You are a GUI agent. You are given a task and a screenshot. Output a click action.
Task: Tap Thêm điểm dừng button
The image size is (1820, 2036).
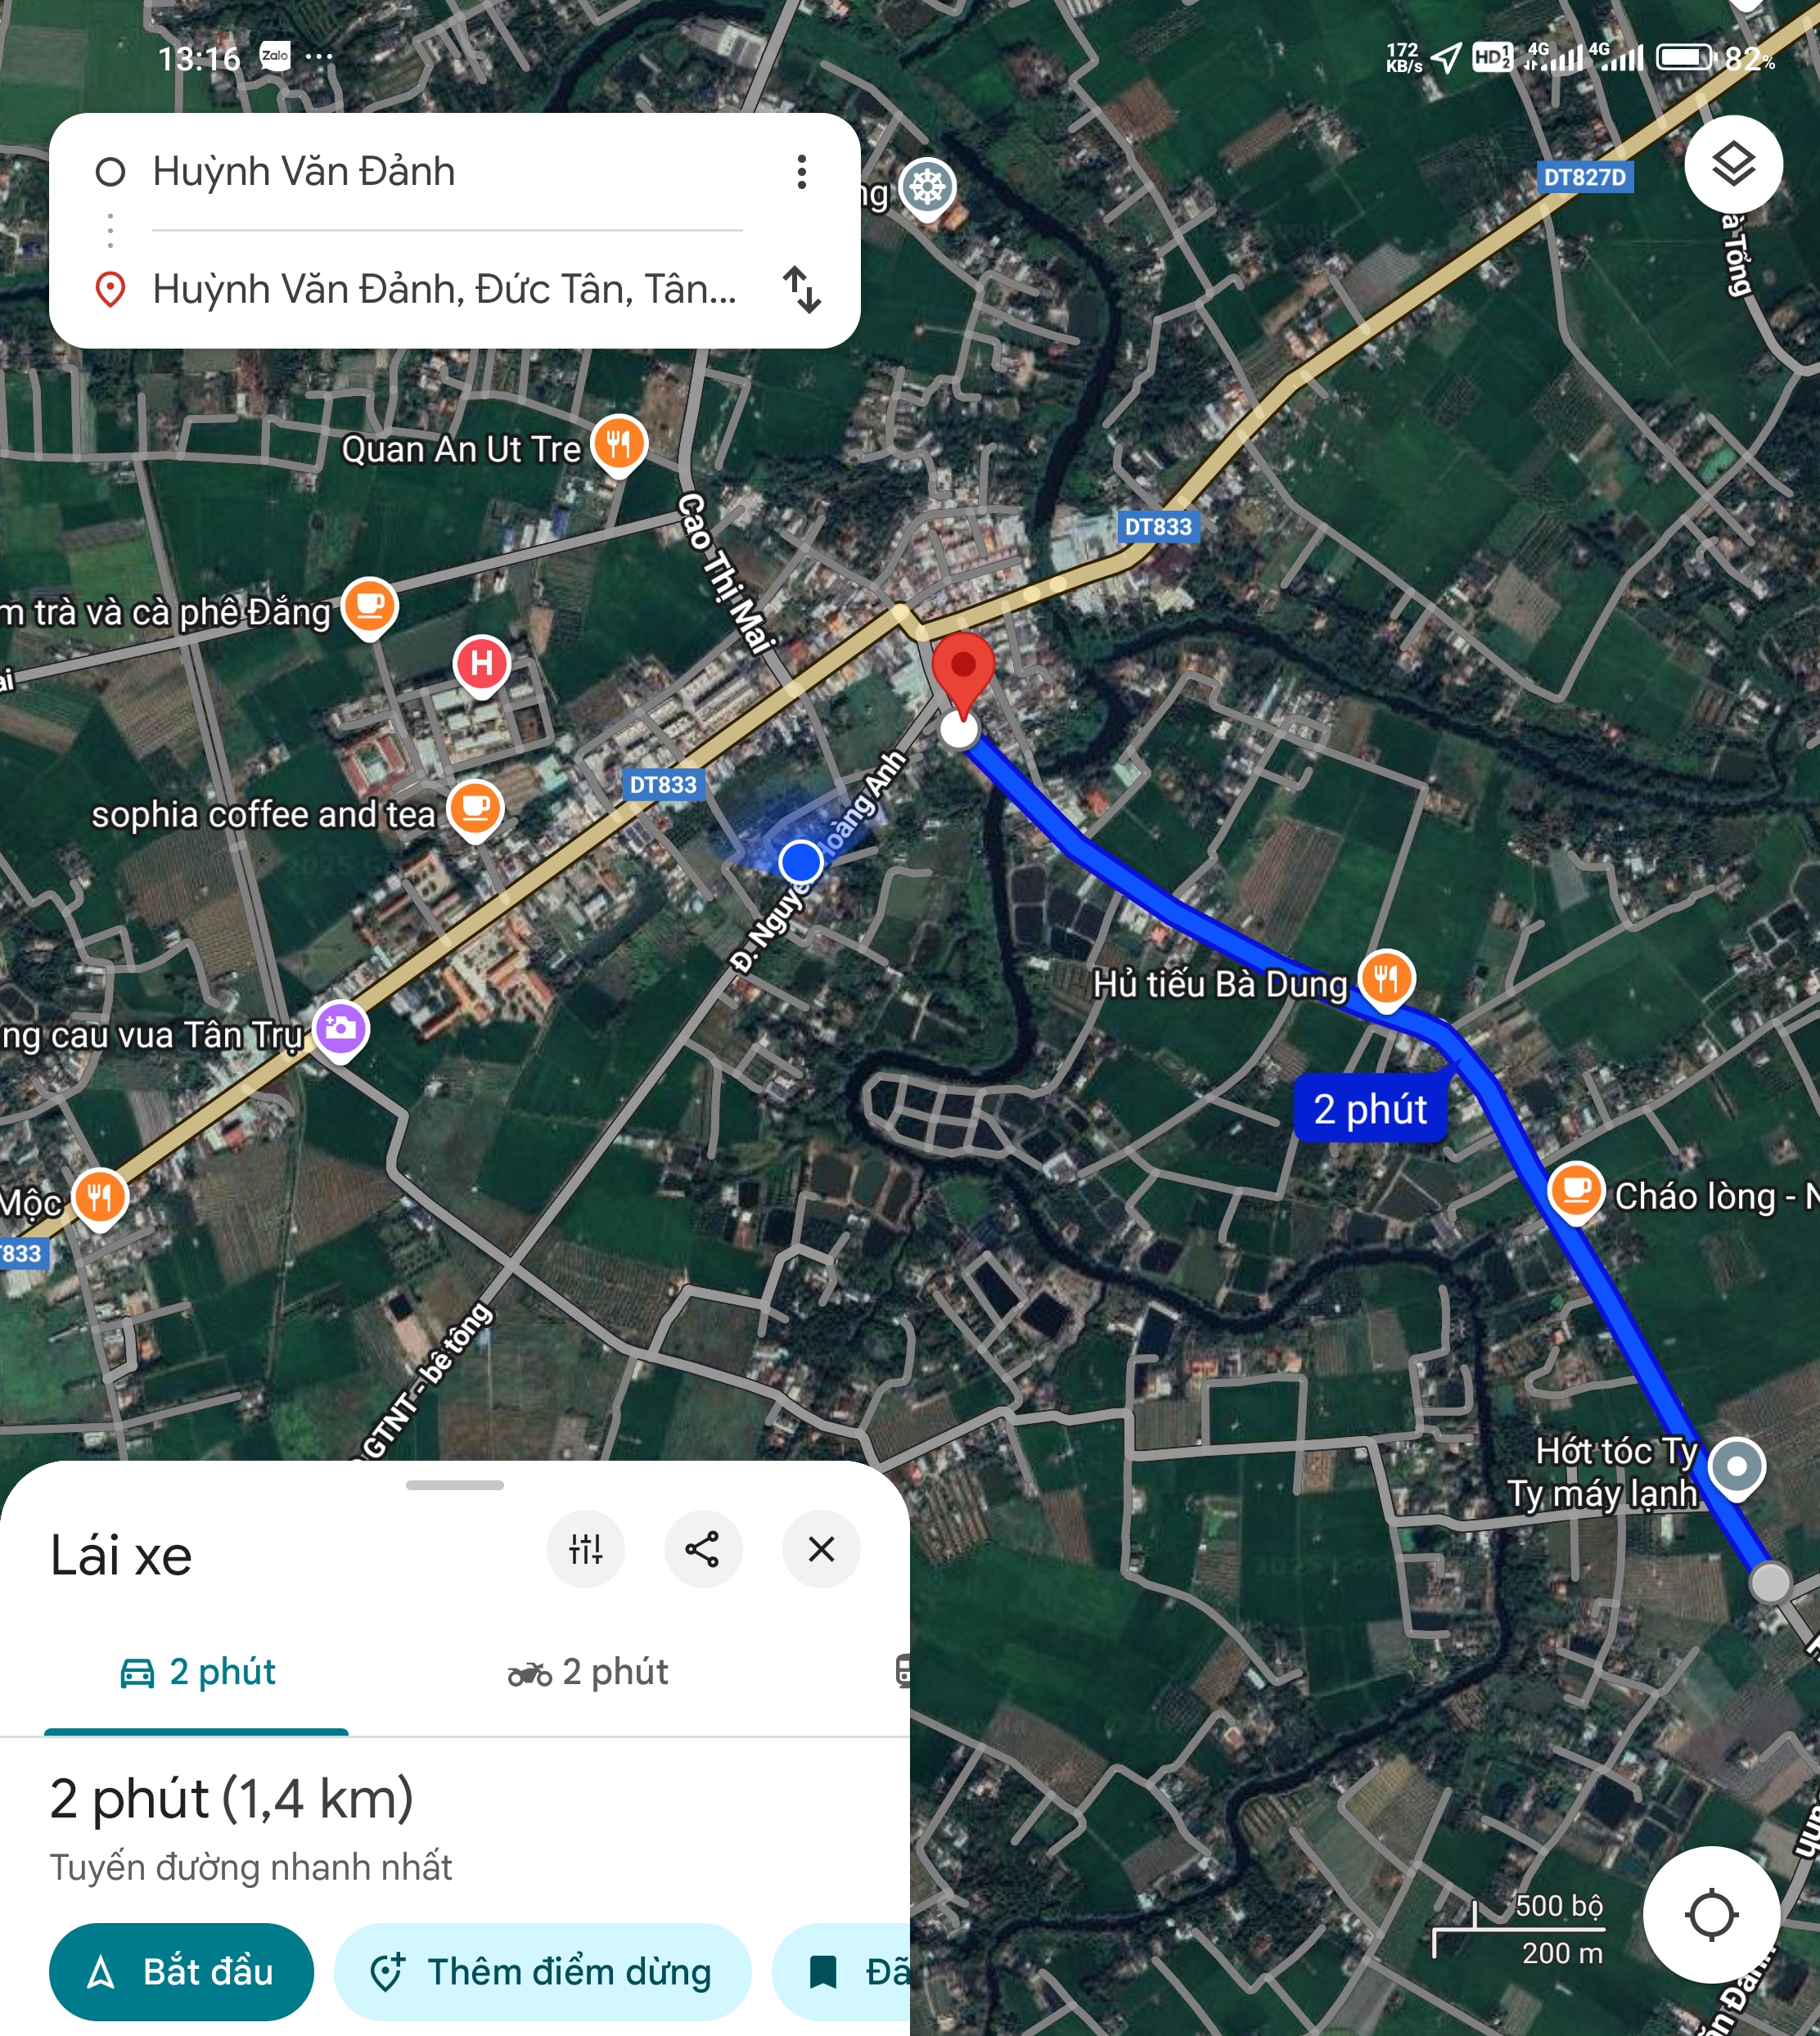tap(542, 1972)
